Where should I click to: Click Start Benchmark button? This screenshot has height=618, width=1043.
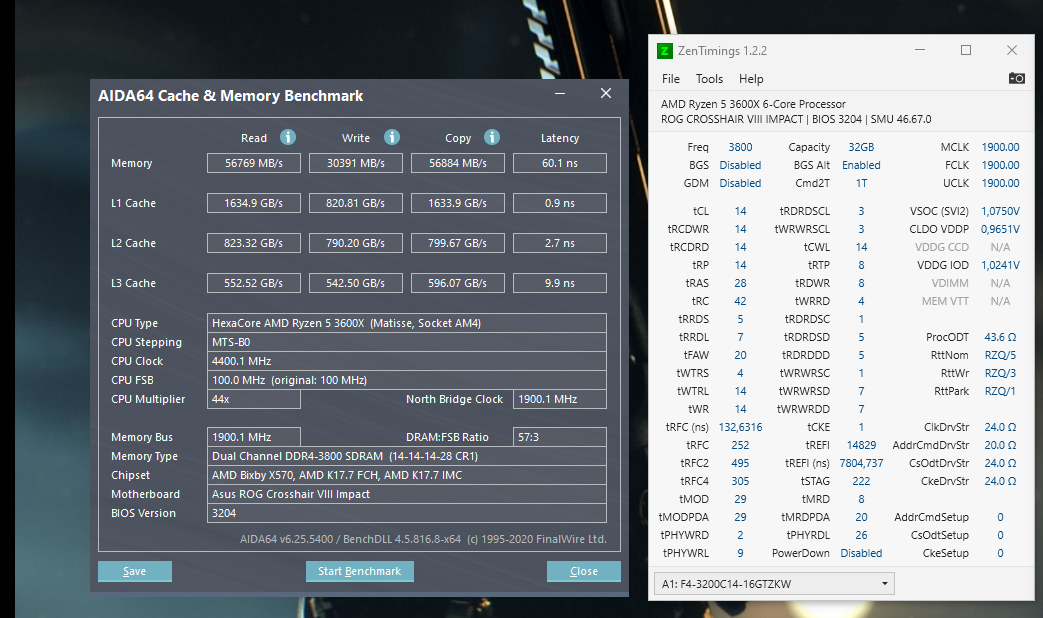[359, 571]
